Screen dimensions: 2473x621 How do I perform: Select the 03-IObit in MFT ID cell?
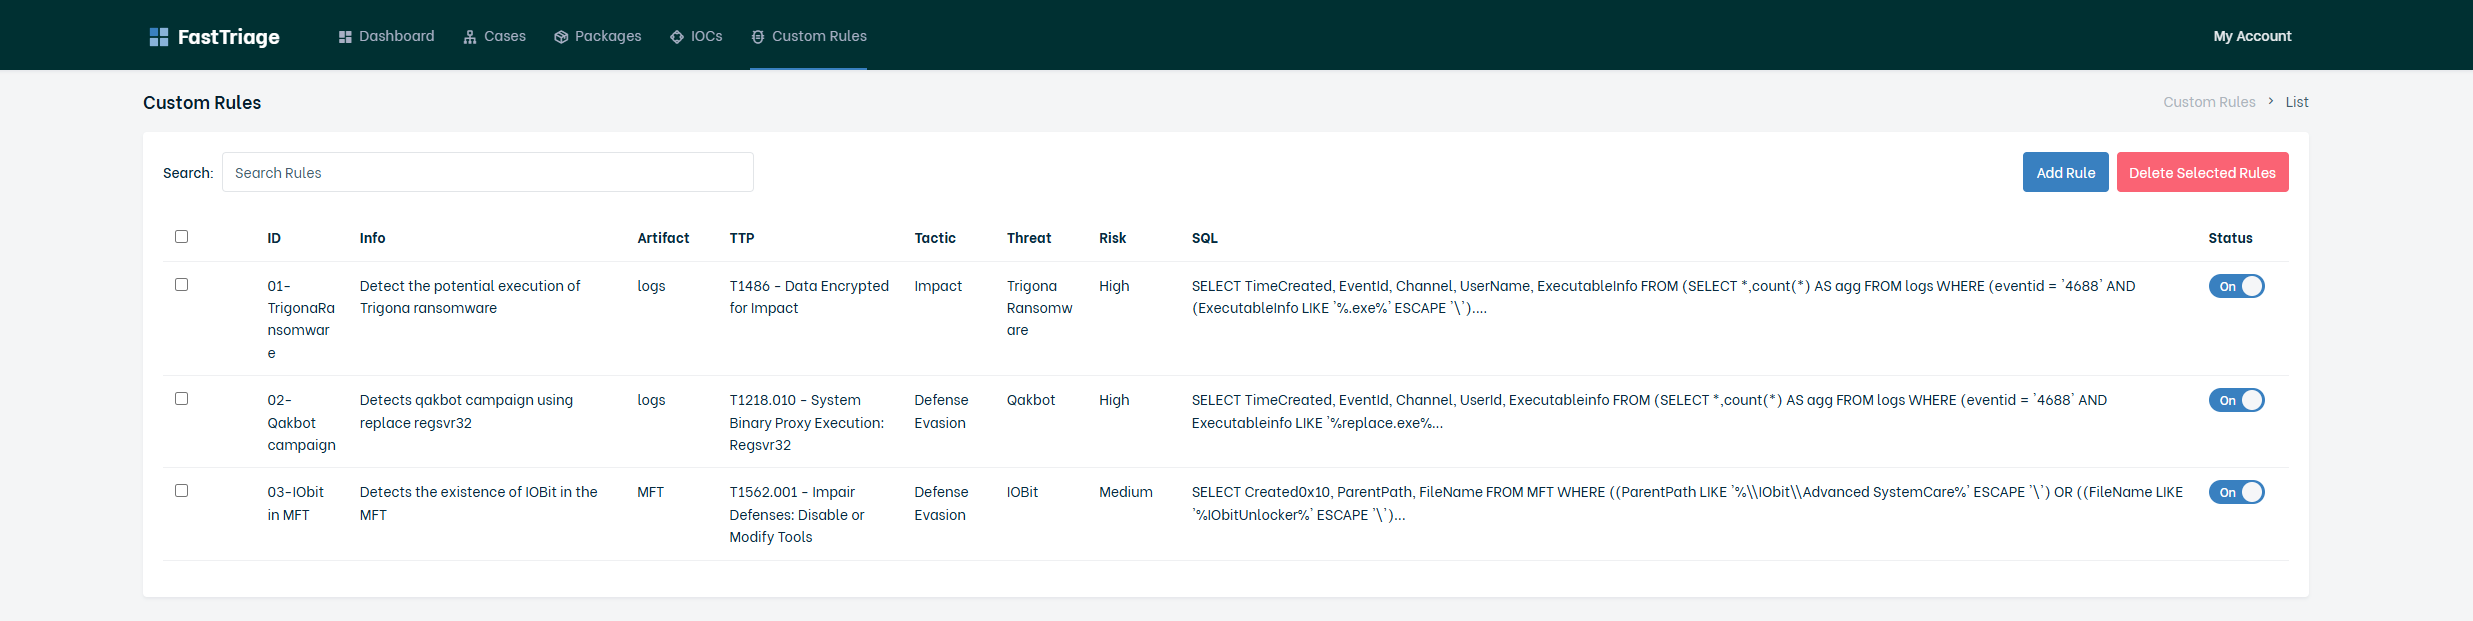295,503
